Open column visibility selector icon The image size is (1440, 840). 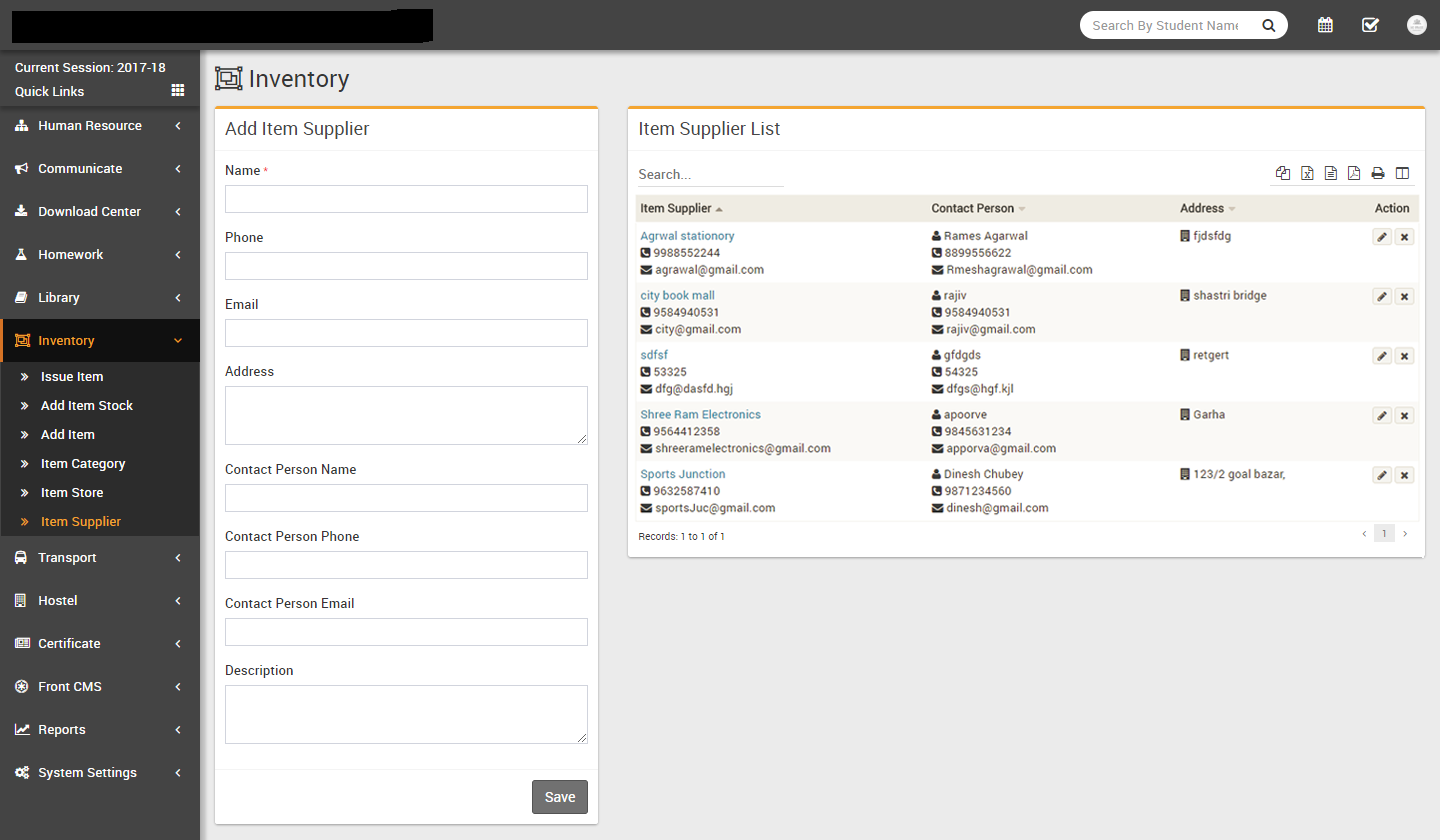click(1402, 173)
